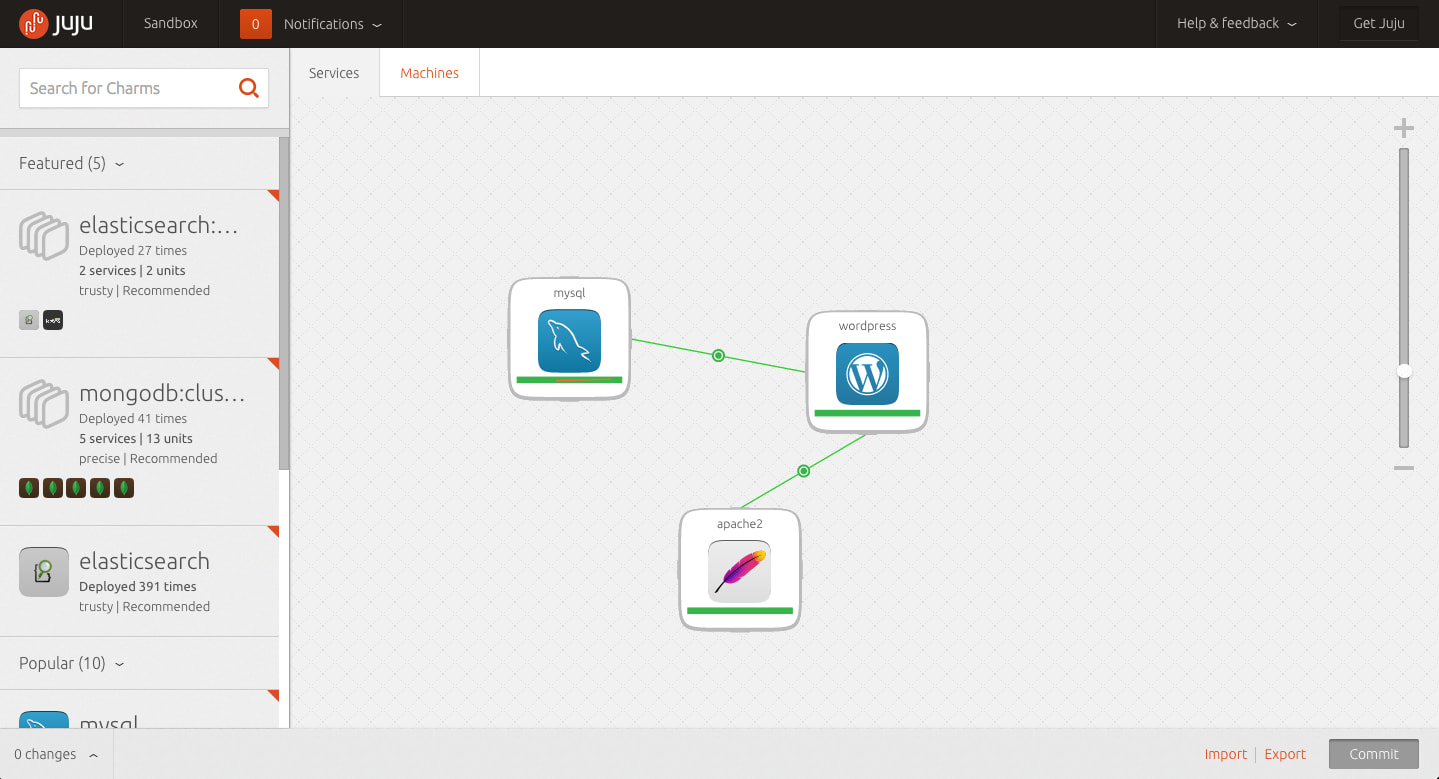Click the elasticsearch cluster bundle icon
The width and height of the screenshot is (1439, 779).
43,235
